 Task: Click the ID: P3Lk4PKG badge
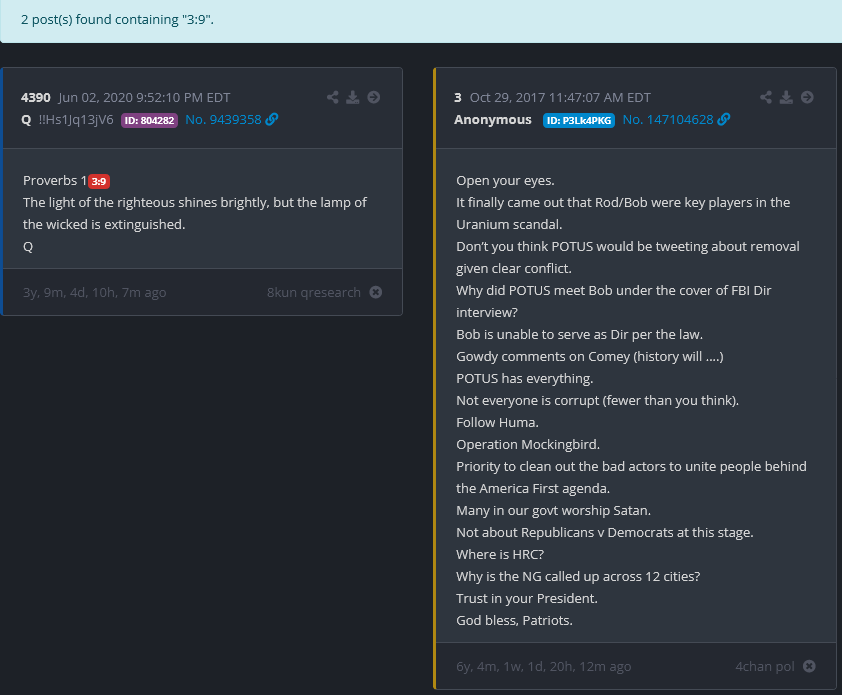(x=578, y=120)
